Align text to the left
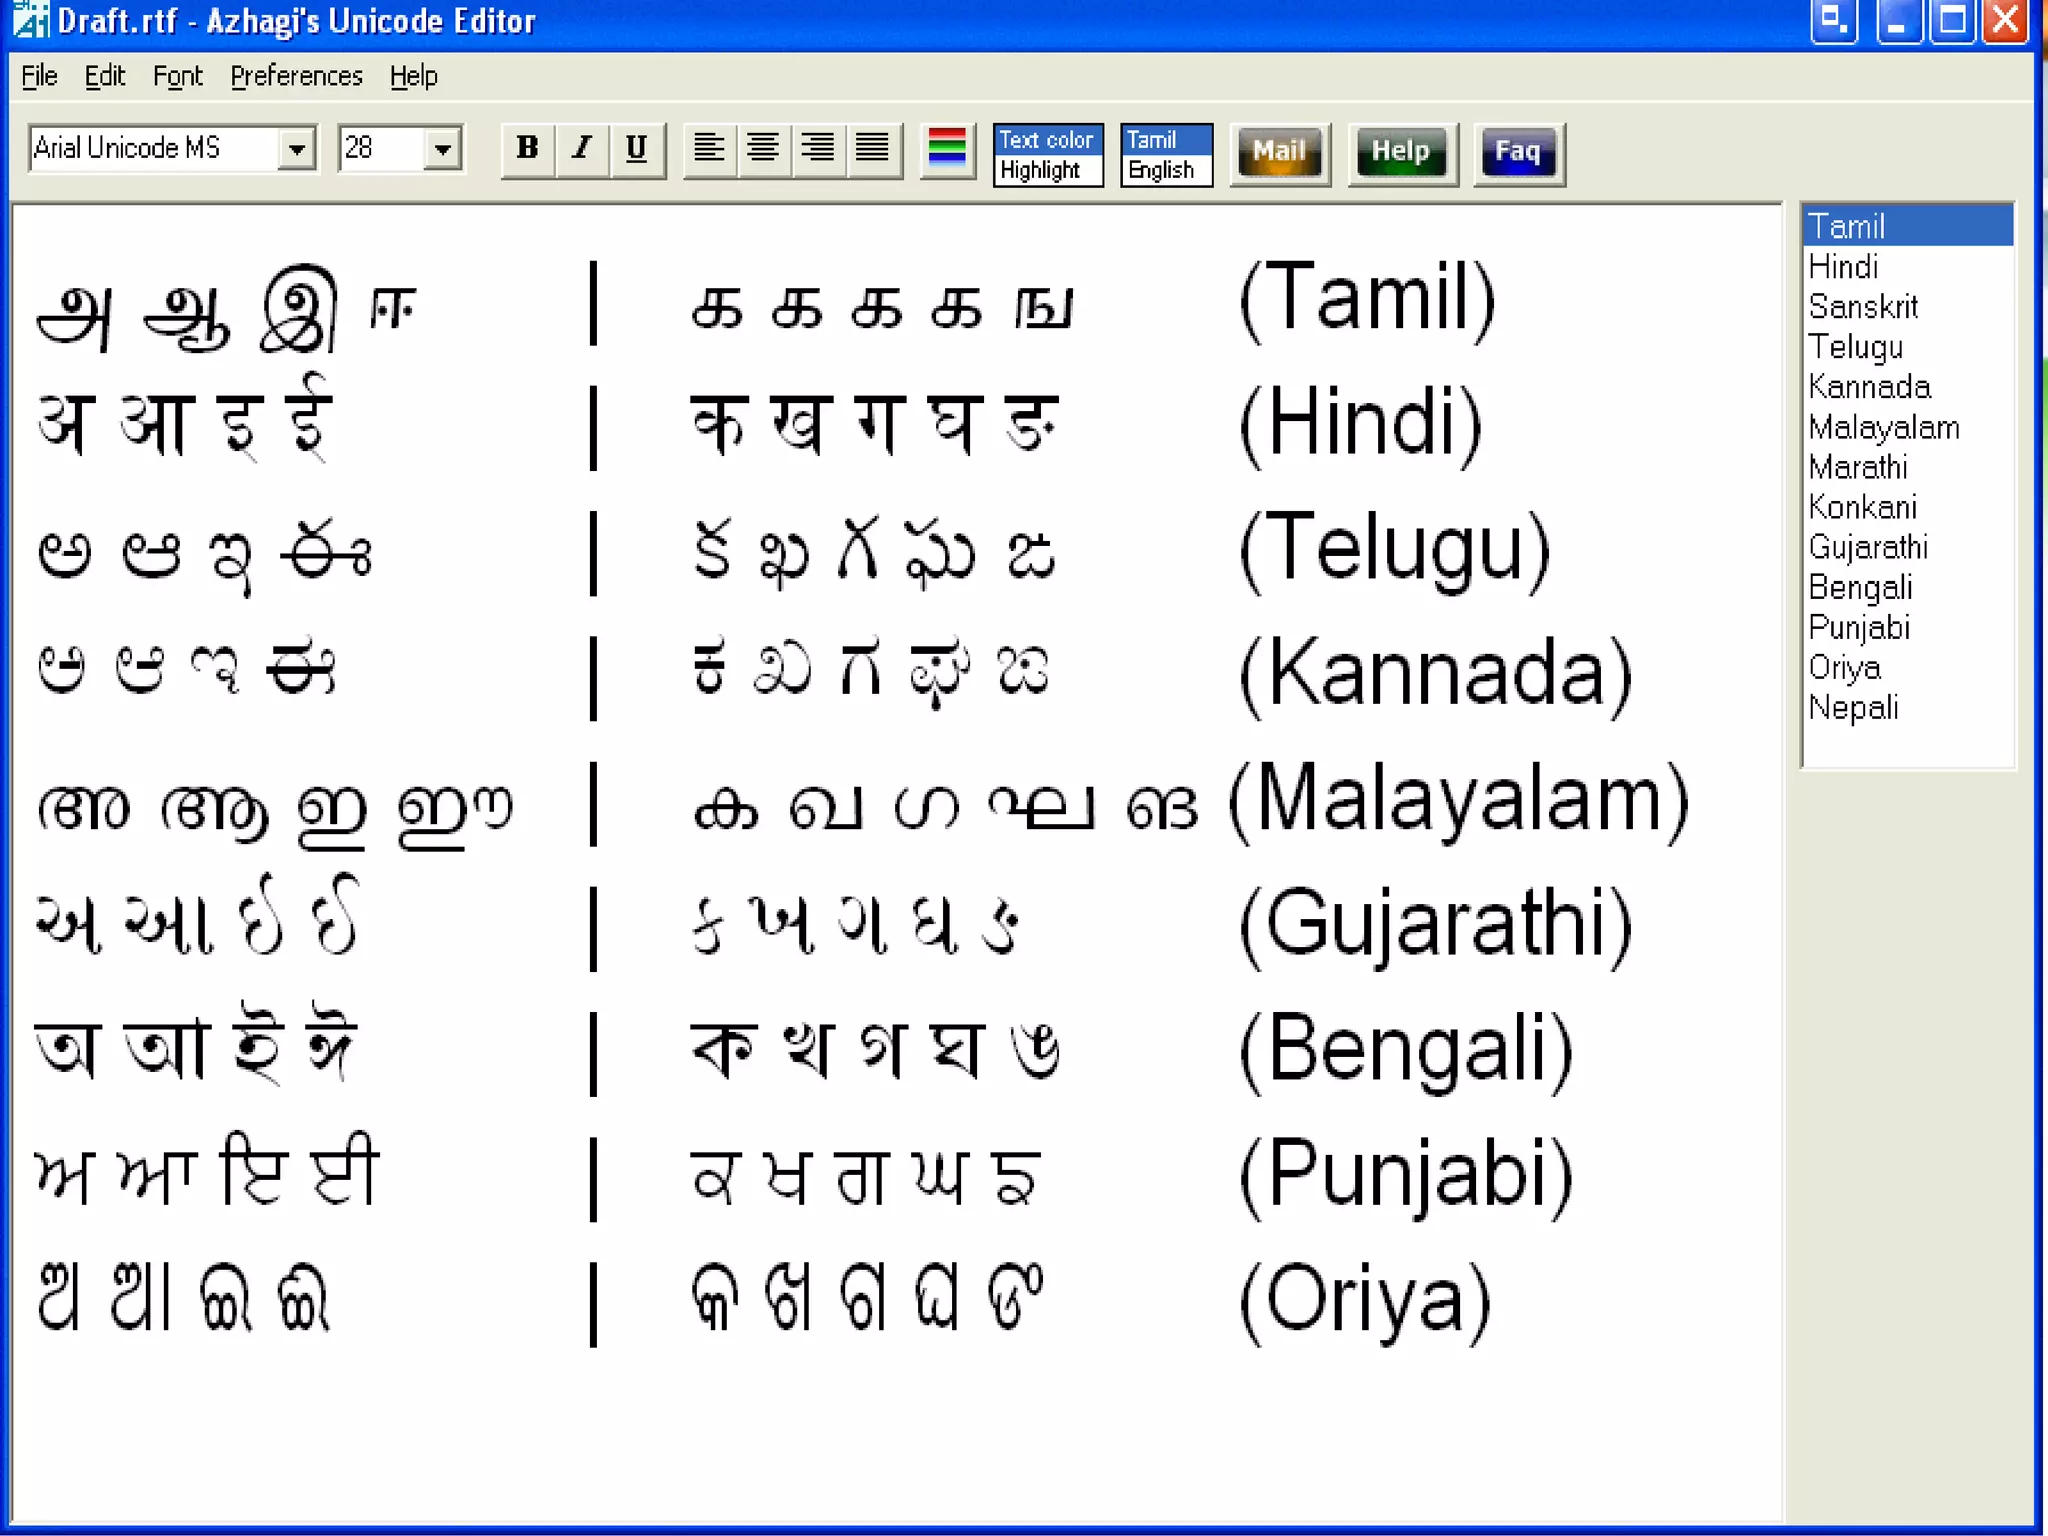This screenshot has height=1536, width=2048. (709, 149)
